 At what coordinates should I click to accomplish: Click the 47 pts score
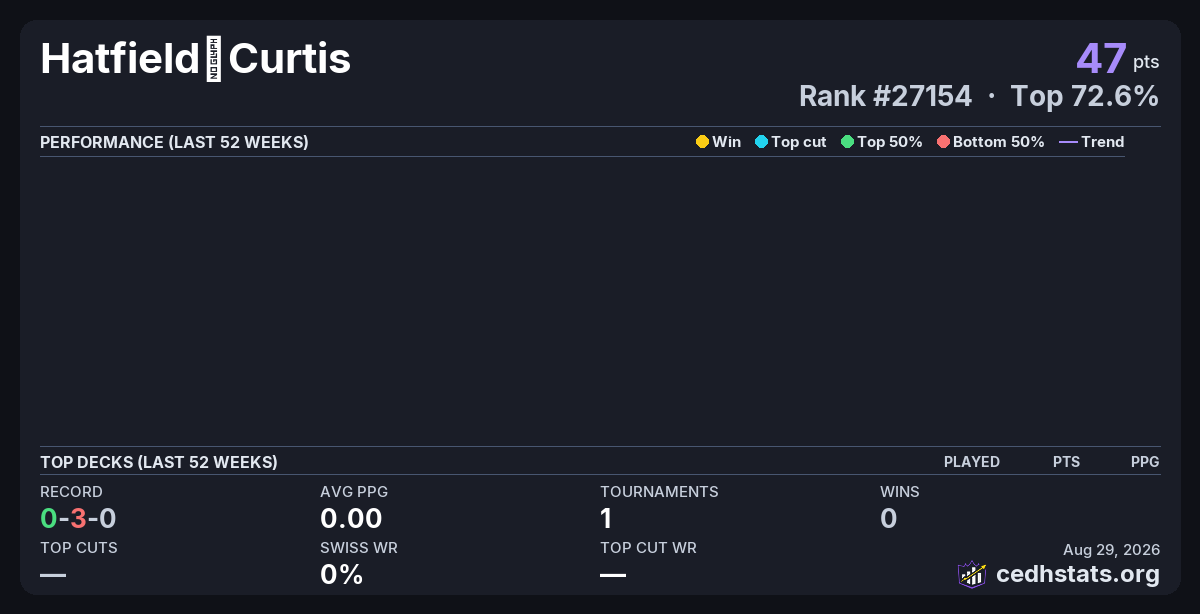[1118, 59]
